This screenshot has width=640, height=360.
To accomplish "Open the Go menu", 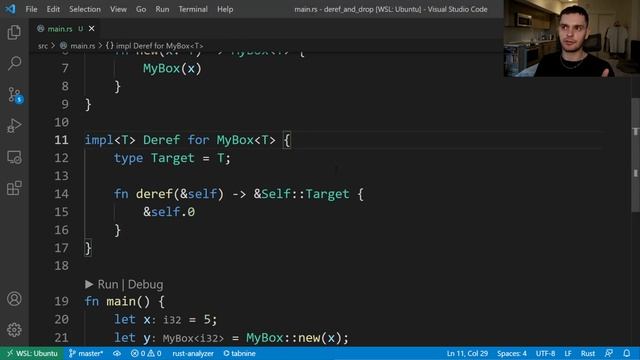I will (141, 9).
